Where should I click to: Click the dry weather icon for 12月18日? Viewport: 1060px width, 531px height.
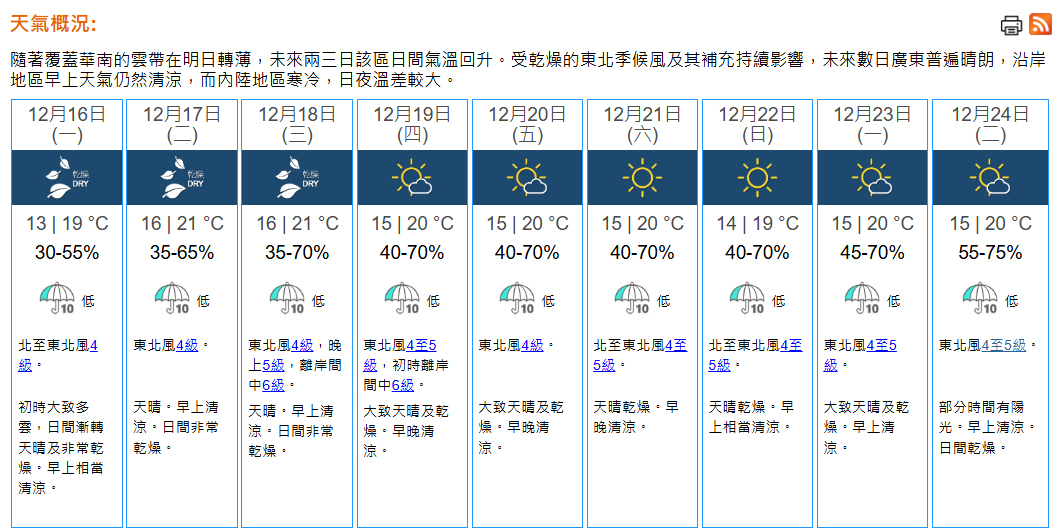(x=297, y=178)
